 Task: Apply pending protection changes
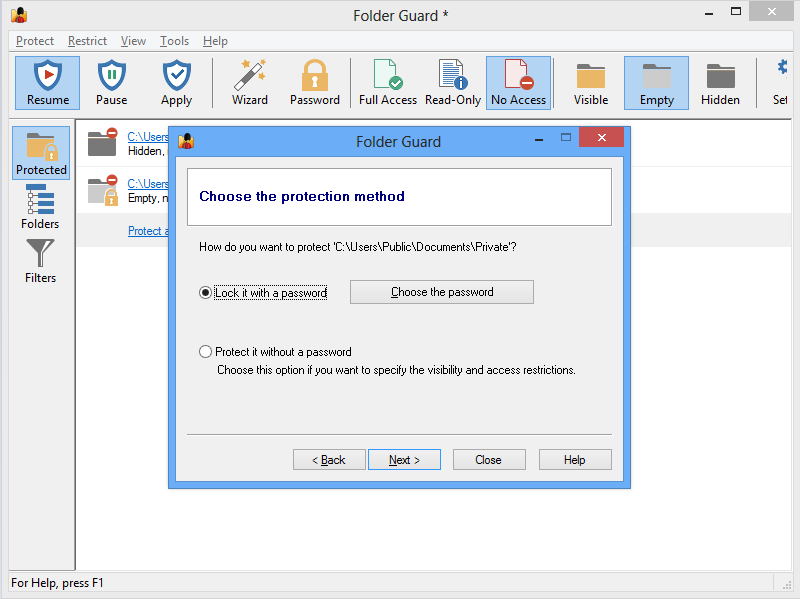[x=176, y=82]
